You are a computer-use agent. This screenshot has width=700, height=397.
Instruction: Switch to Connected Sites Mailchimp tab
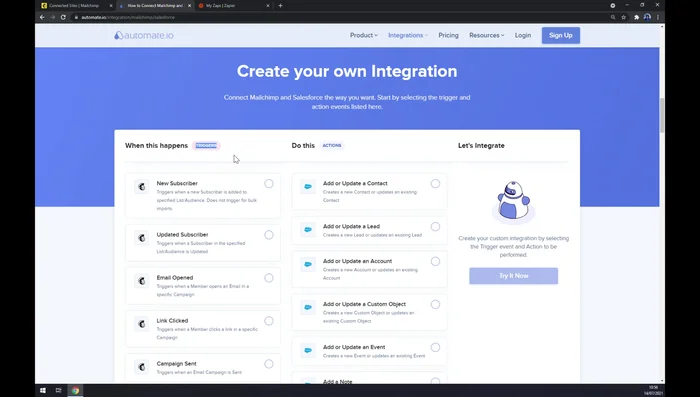[x=74, y=6]
